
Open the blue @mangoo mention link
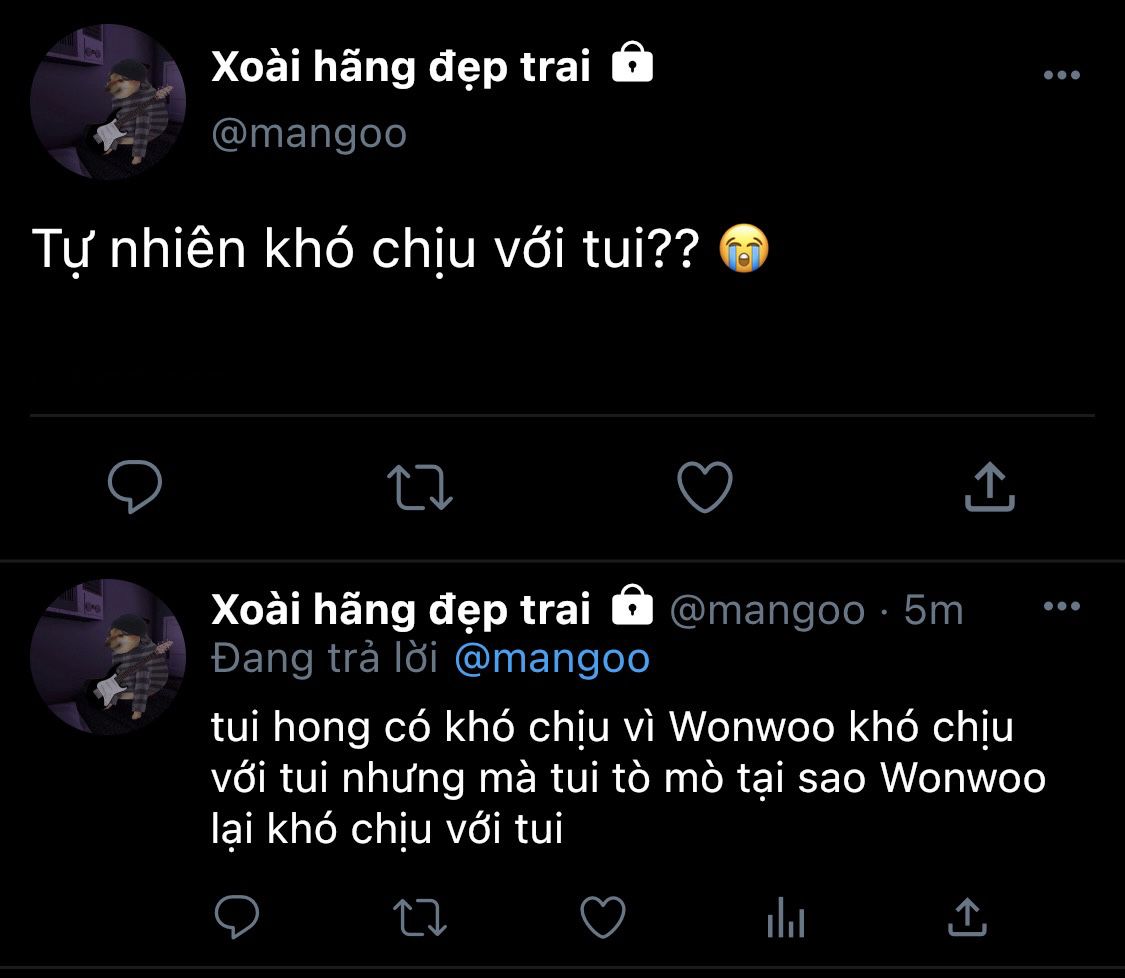click(x=552, y=659)
